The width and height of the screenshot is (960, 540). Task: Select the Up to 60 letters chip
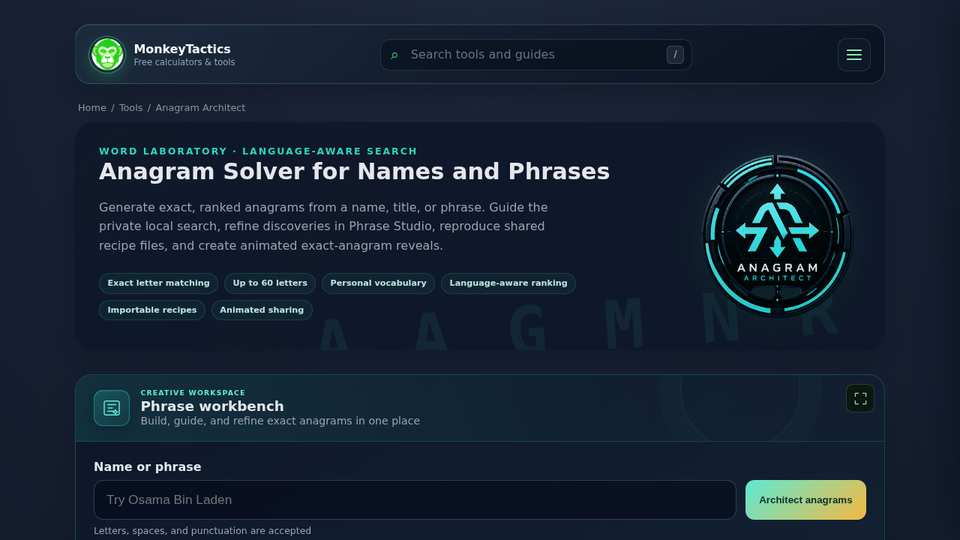coord(270,283)
